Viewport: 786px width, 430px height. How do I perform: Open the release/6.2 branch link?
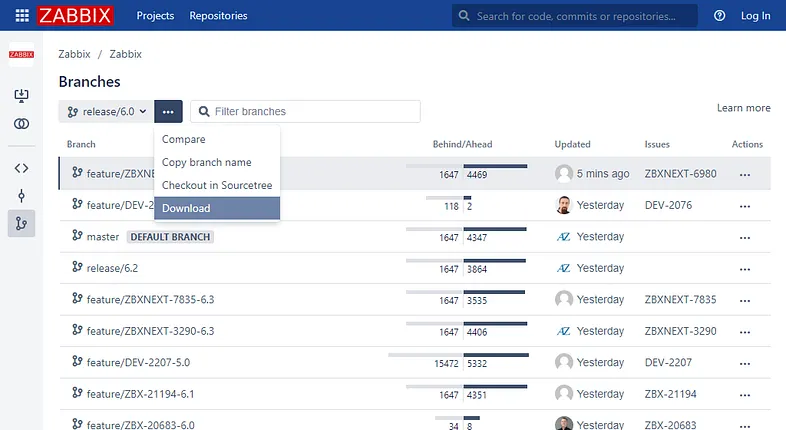(112, 268)
